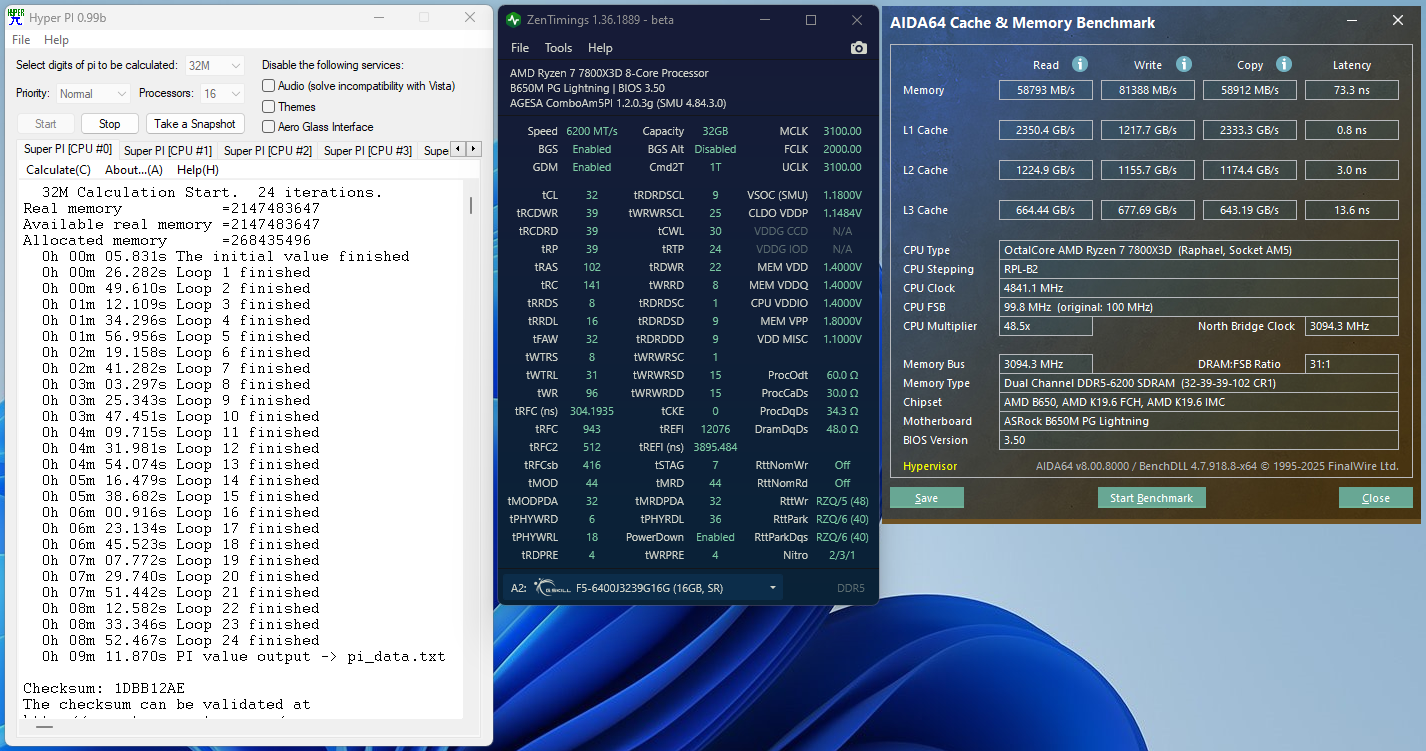Click the Memory Read info icon
The width and height of the screenshot is (1426, 751).
1079,64
